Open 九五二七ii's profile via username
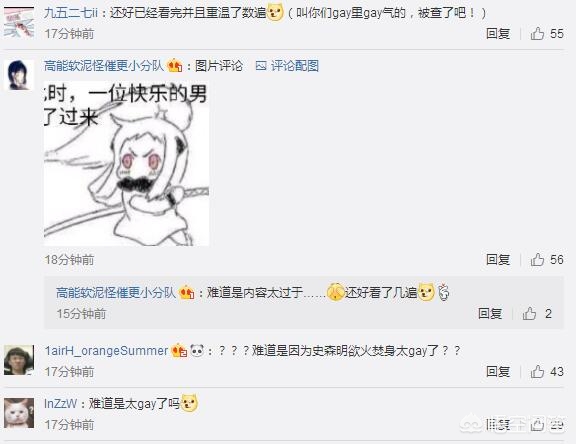The image size is (576, 444). point(71,13)
